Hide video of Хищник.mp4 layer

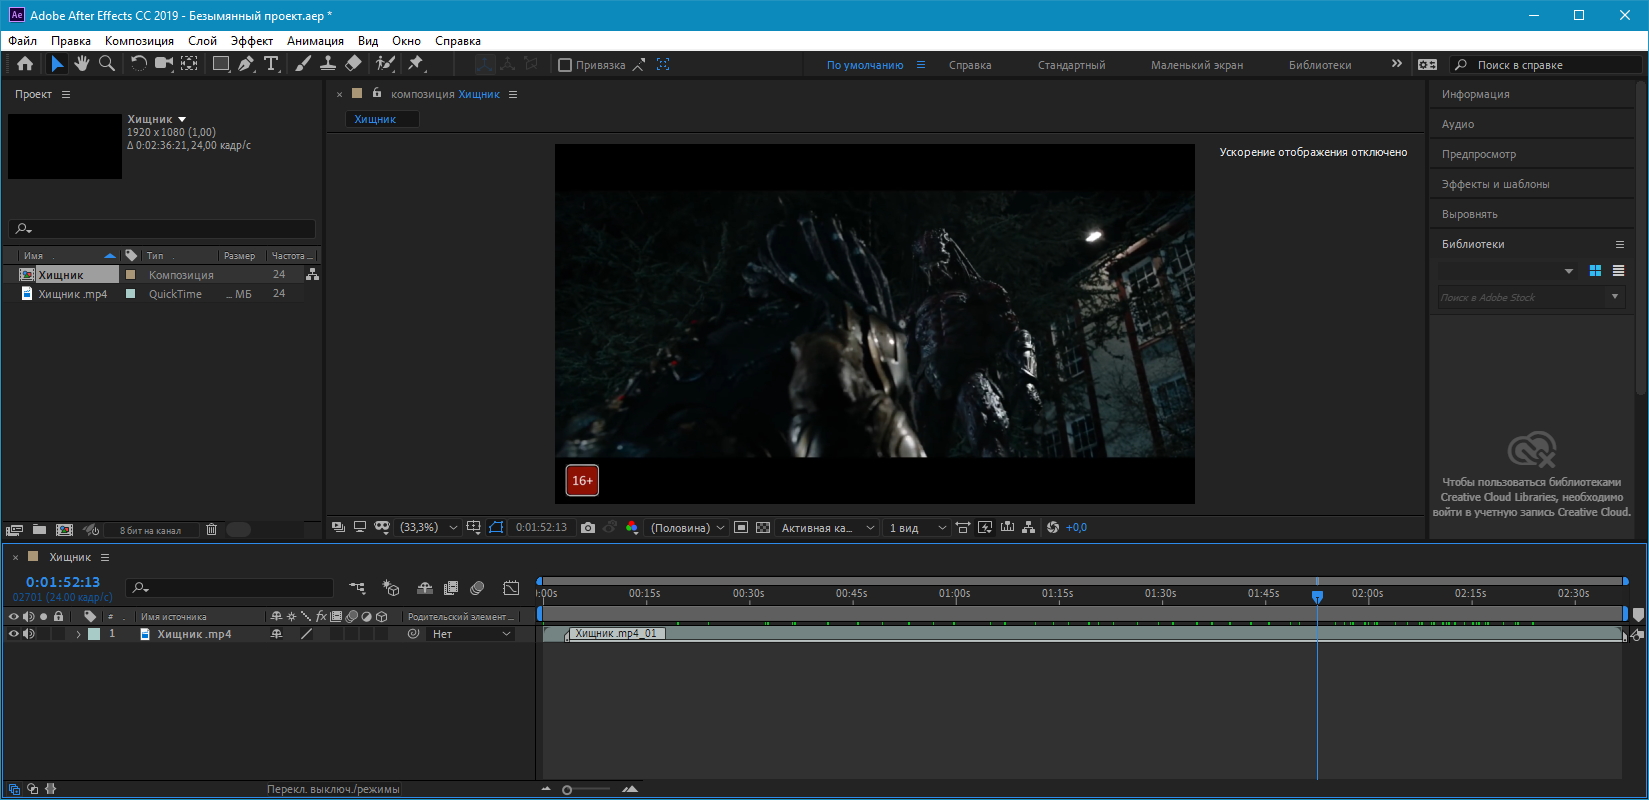point(14,634)
